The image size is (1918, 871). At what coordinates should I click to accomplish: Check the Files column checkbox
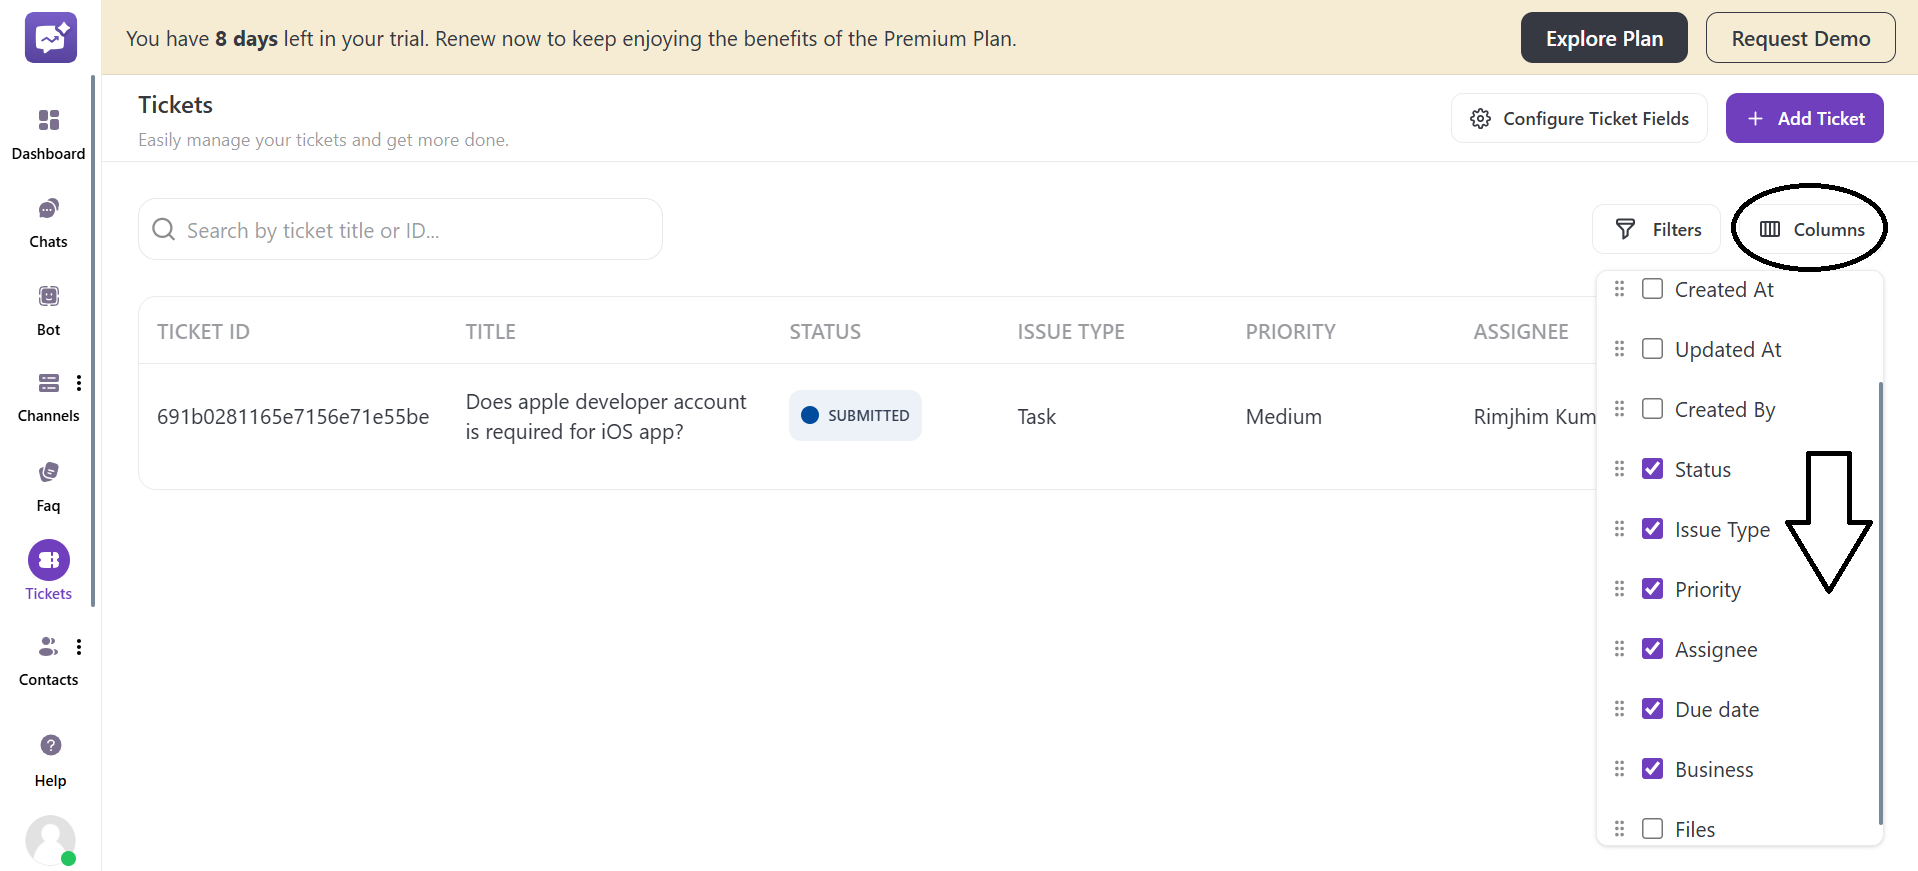pos(1653,829)
